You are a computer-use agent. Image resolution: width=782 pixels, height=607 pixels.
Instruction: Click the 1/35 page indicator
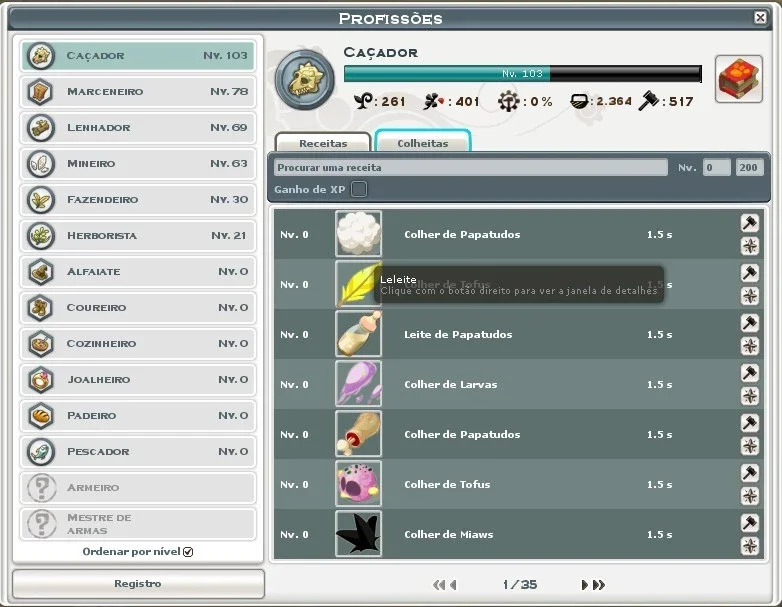pos(520,585)
